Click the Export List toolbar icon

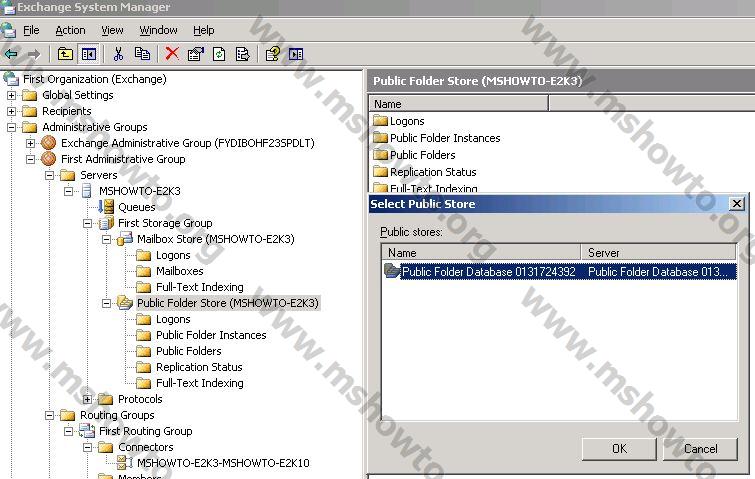(x=243, y=54)
